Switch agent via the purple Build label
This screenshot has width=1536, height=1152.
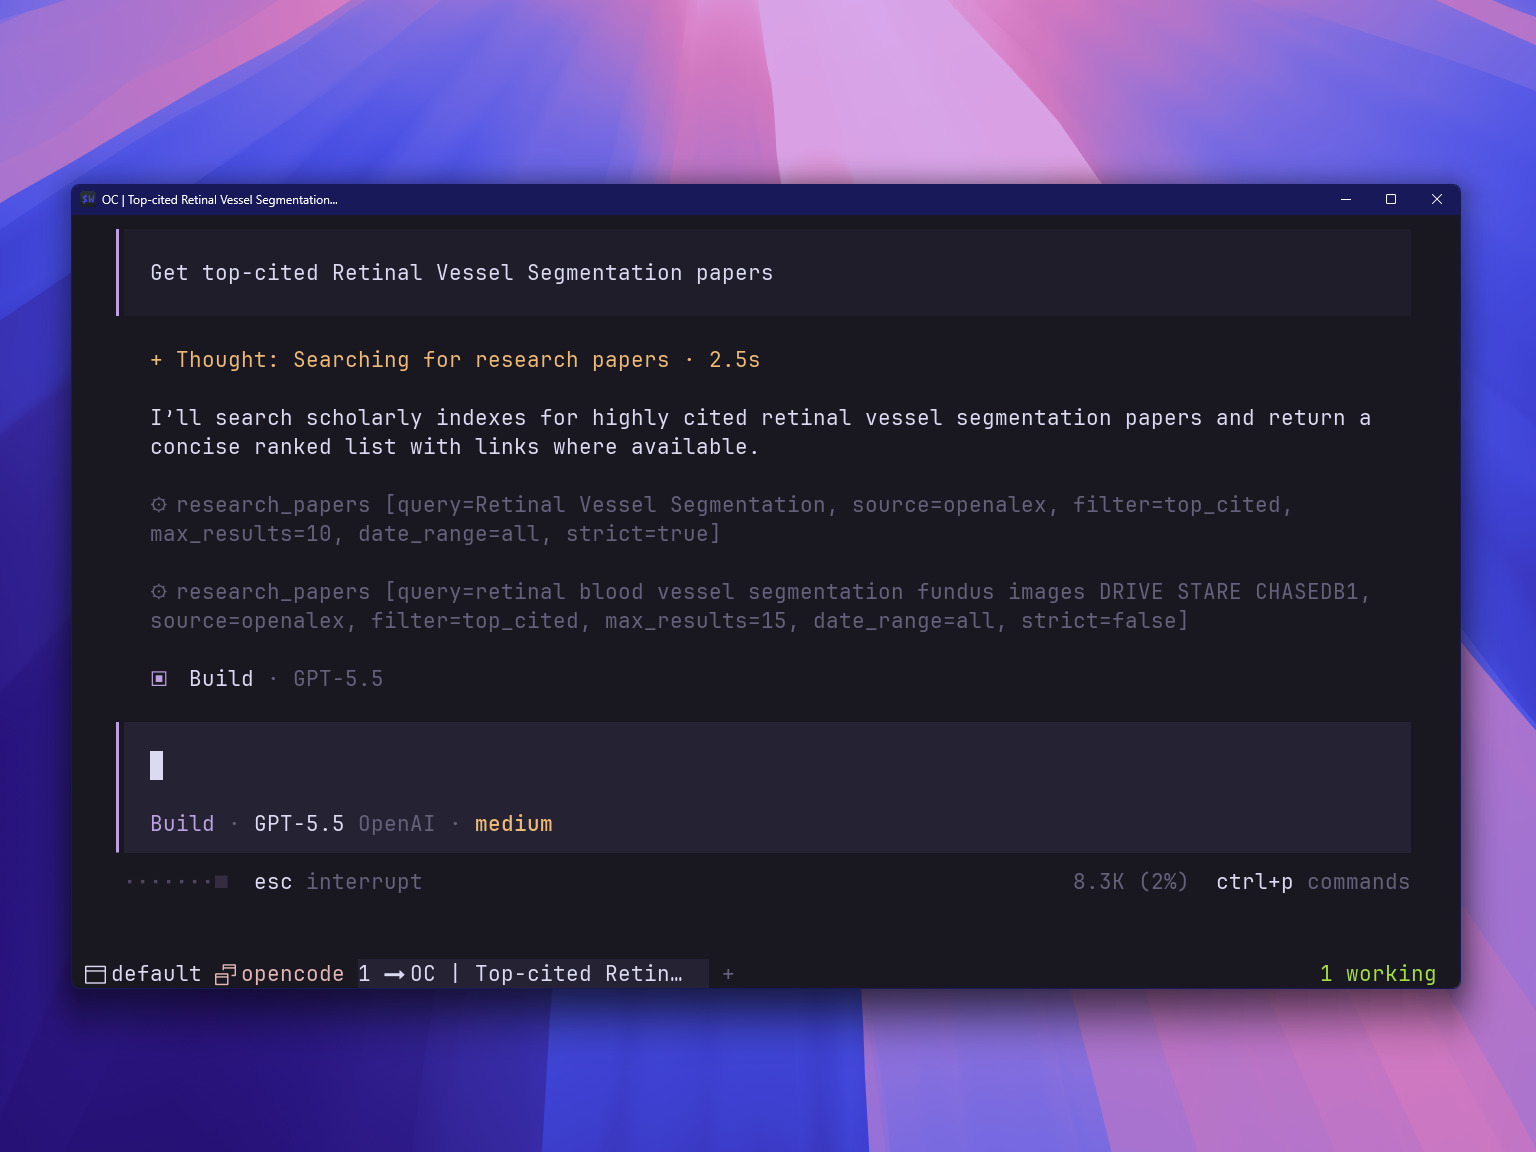click(x=182, y=824)
